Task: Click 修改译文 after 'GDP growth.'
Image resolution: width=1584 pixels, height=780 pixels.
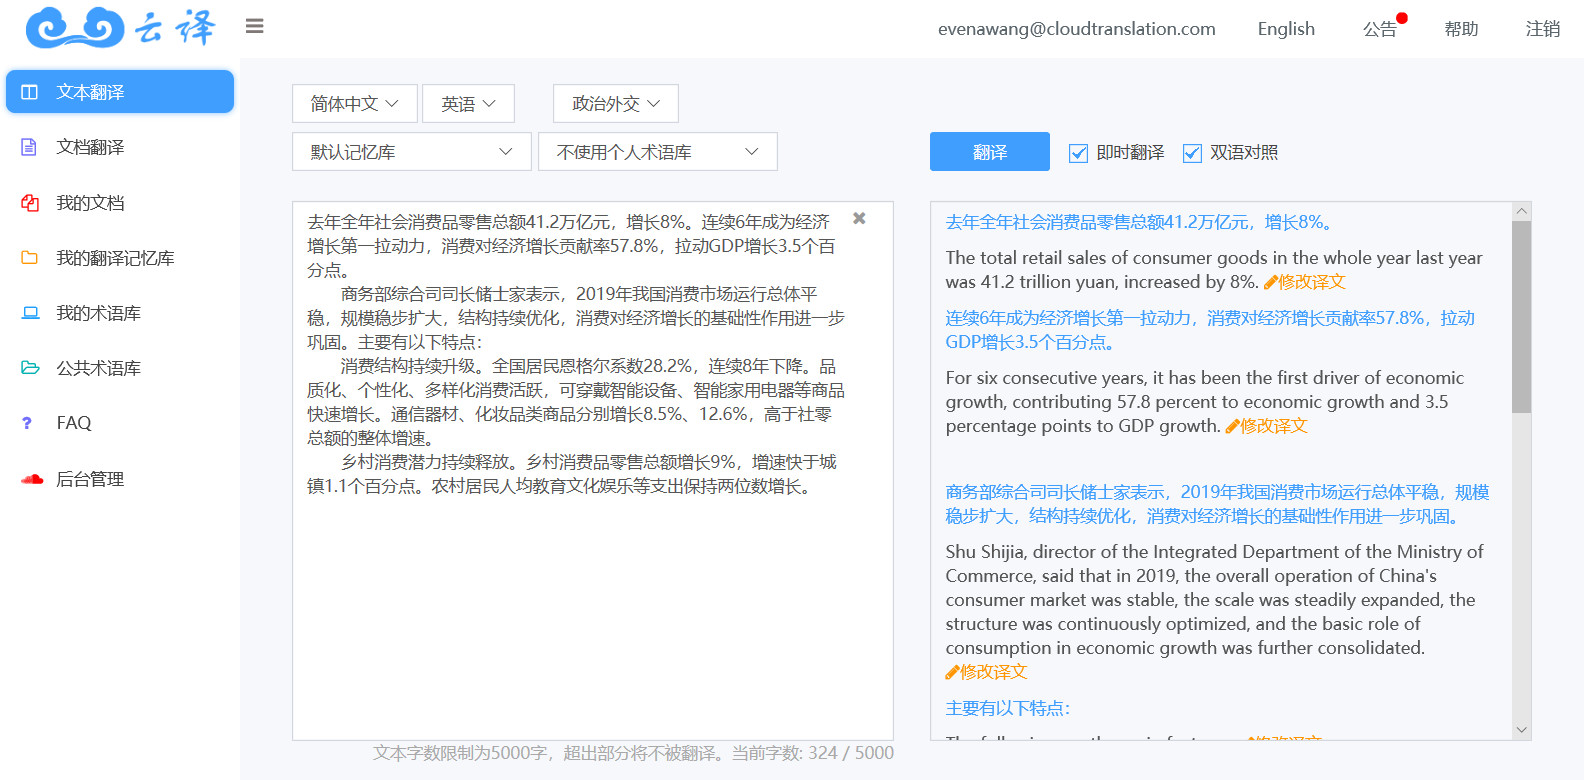Action: point(1274,426)
